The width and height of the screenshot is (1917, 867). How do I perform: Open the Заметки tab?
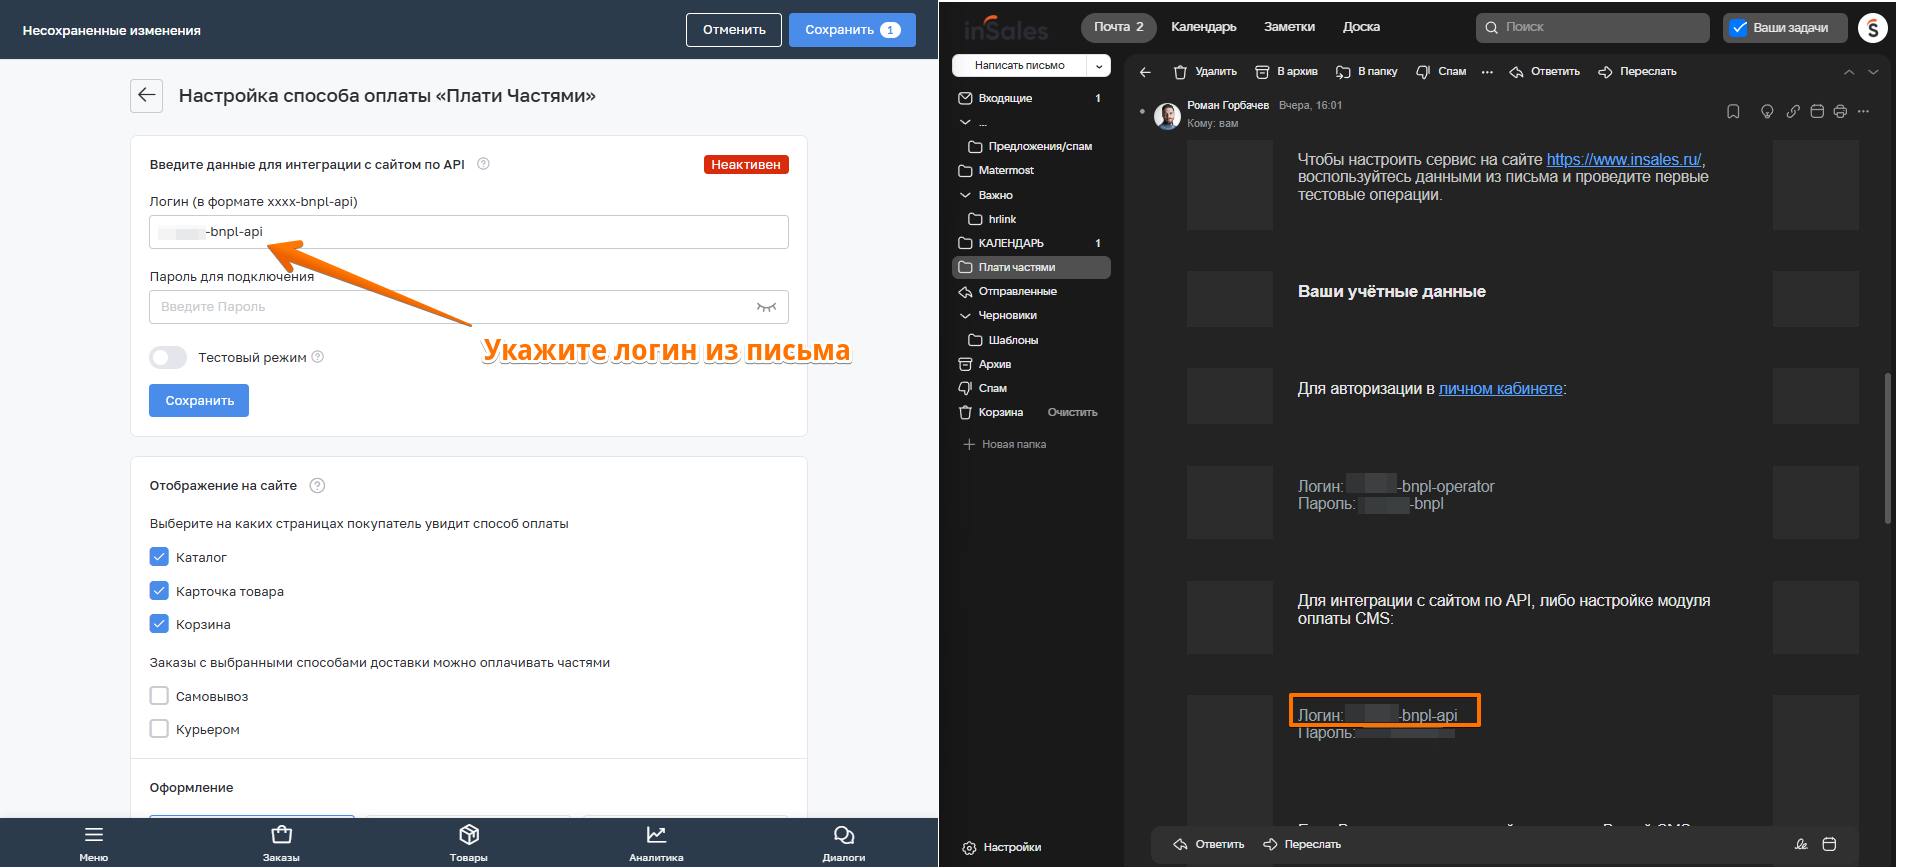coord(1289,27)
